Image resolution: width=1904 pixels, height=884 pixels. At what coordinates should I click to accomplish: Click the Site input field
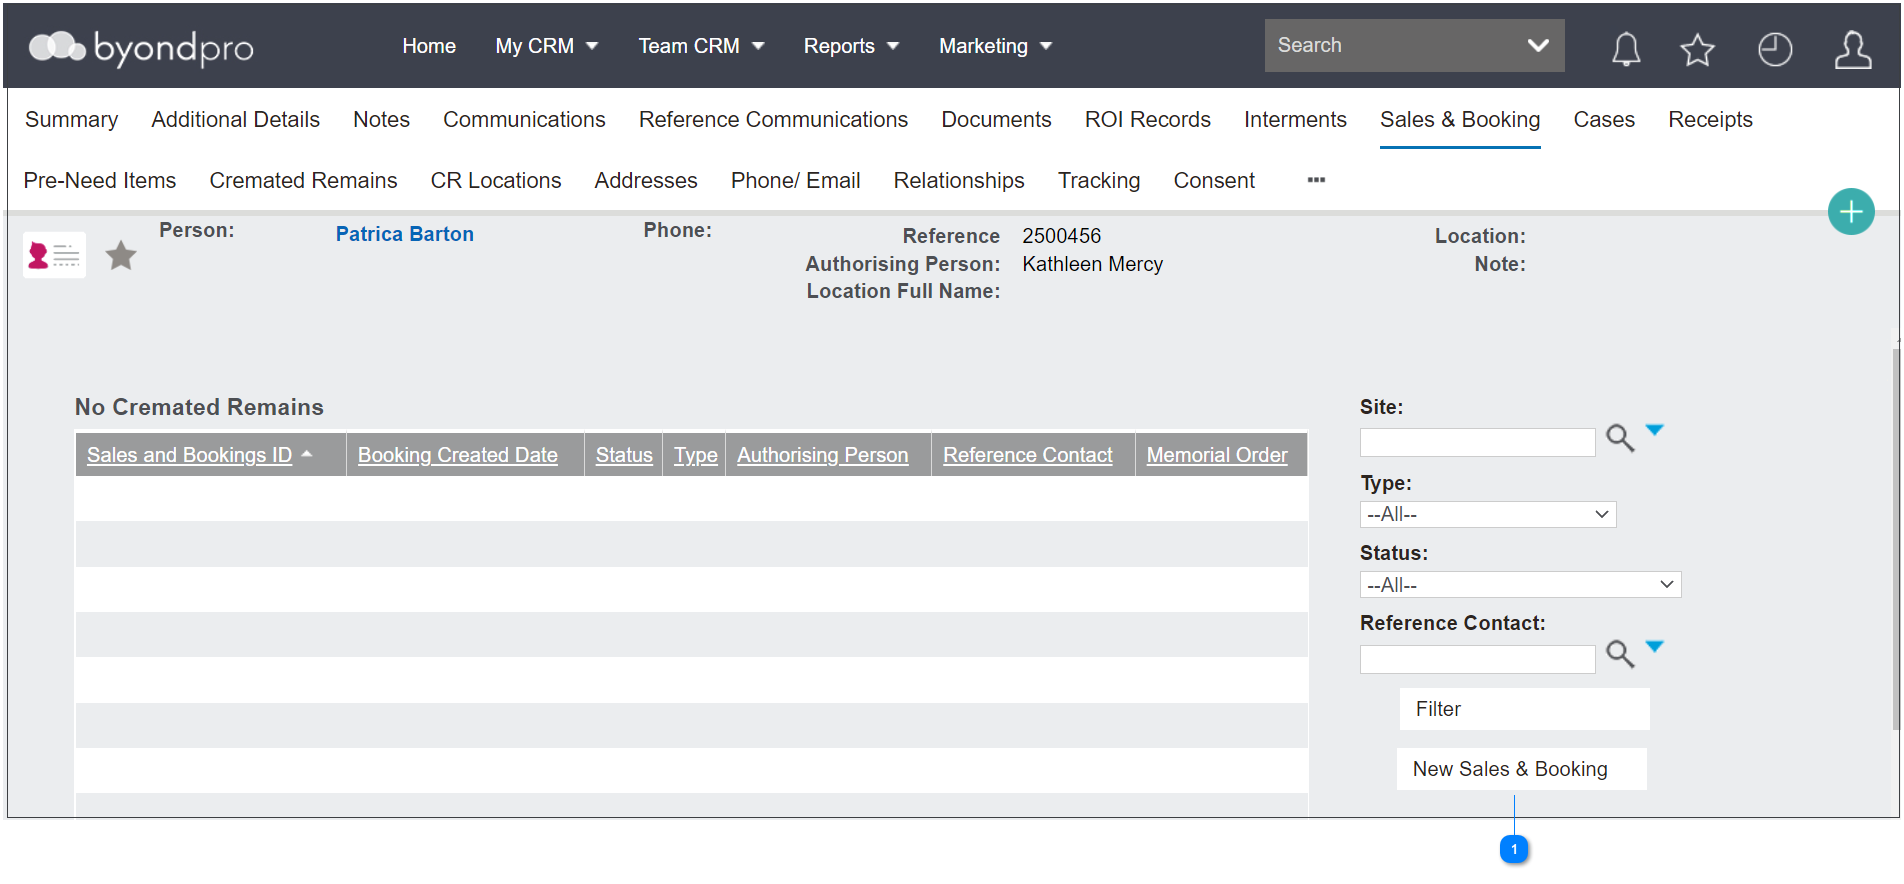[1478, 443]
